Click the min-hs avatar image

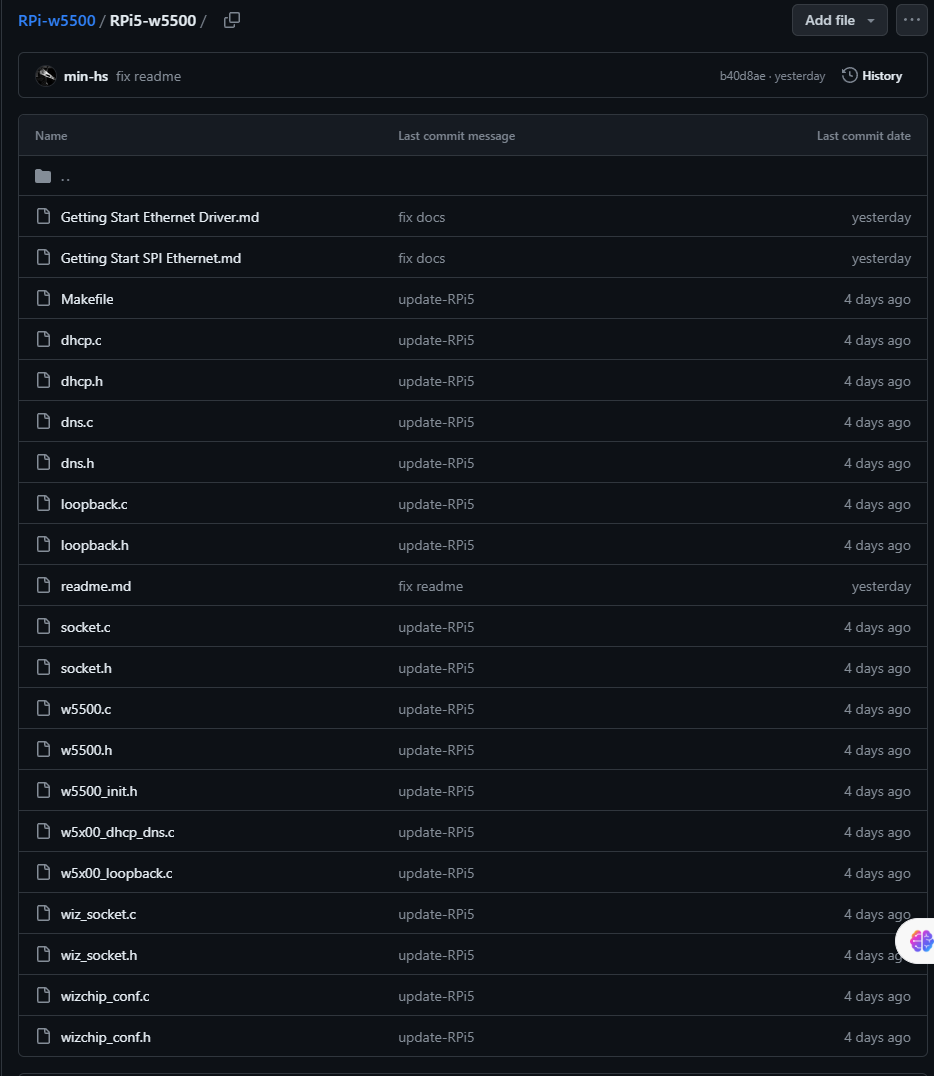[x=46, y=76]
